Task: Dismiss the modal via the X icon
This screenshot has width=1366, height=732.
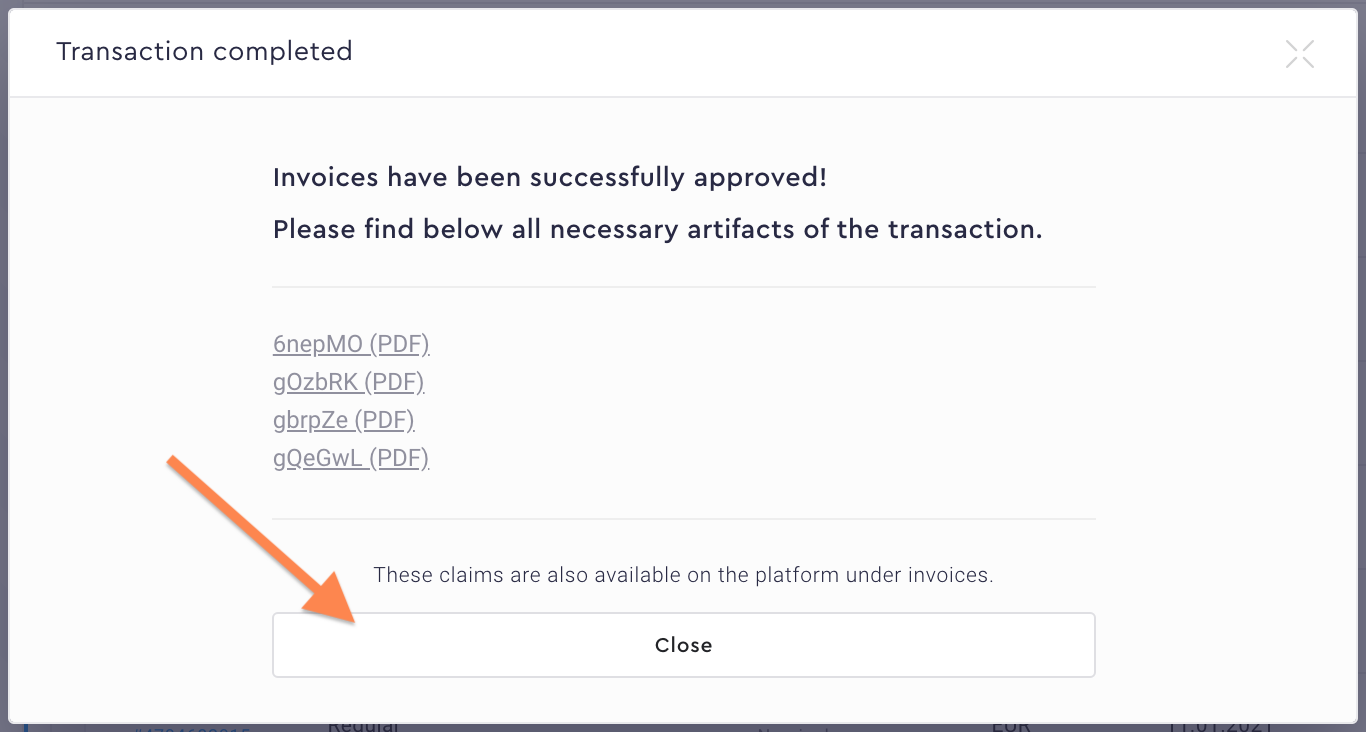Action: click(1299, 53)
